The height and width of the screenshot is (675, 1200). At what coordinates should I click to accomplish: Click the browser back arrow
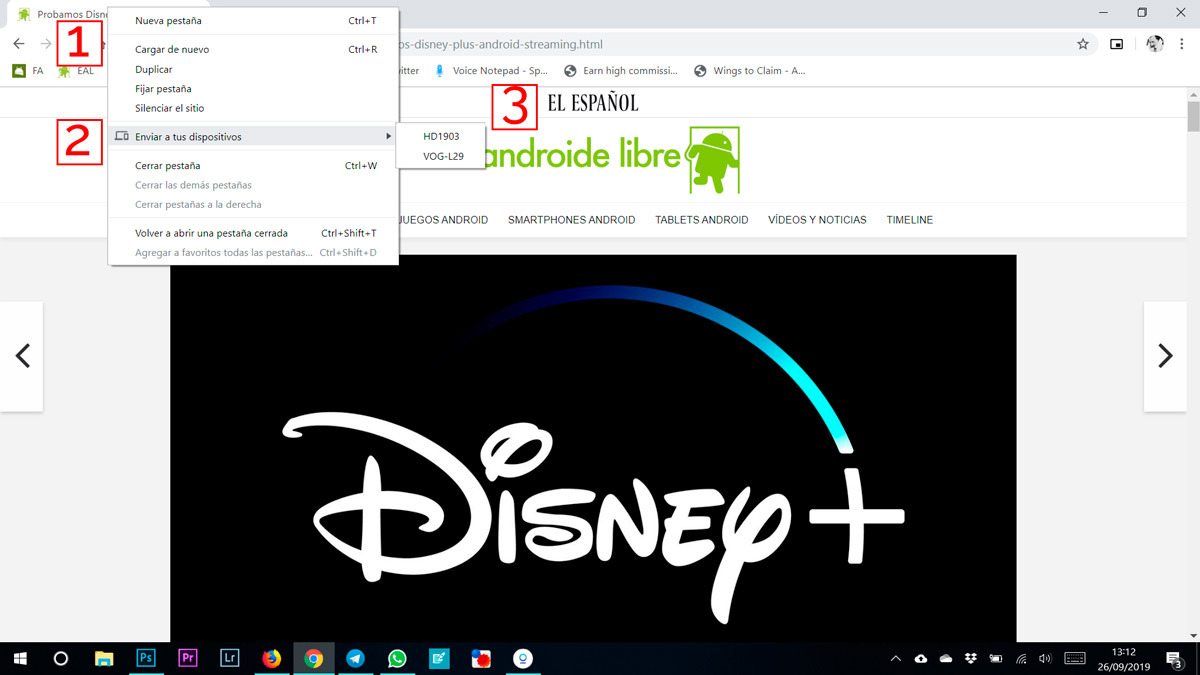(19, 44)
